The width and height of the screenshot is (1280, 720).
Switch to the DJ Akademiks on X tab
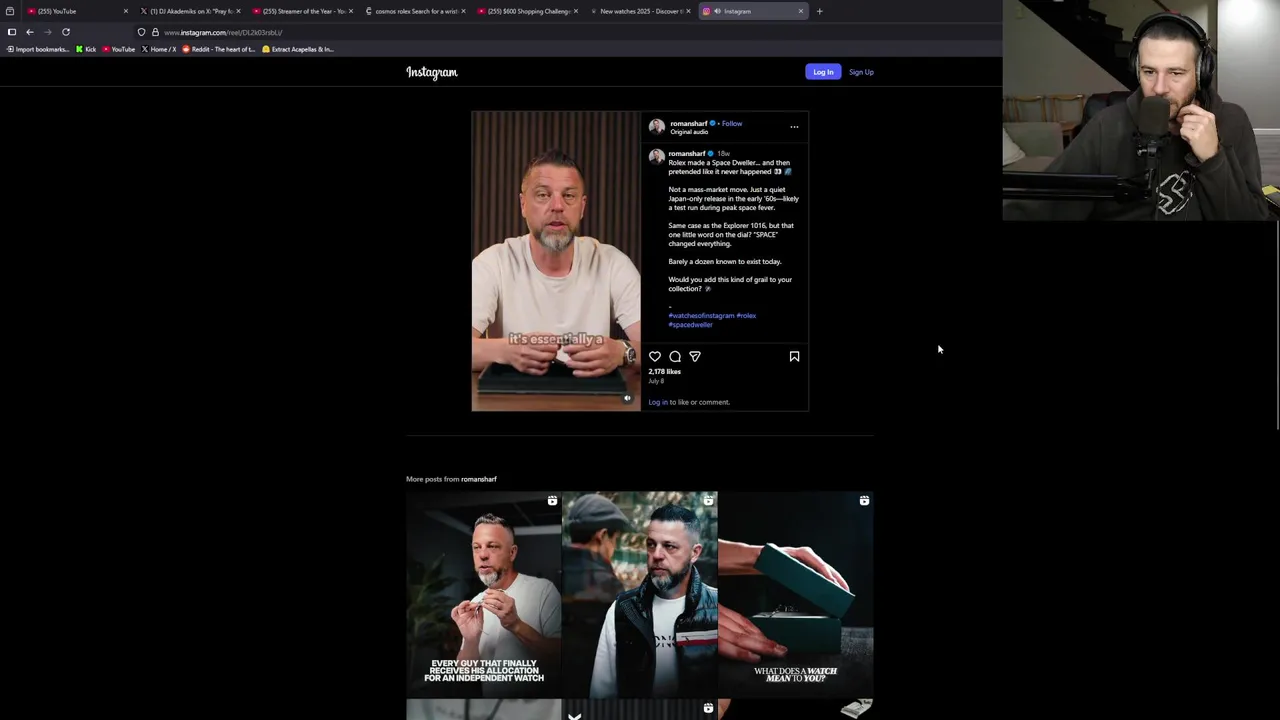[189, 11]
